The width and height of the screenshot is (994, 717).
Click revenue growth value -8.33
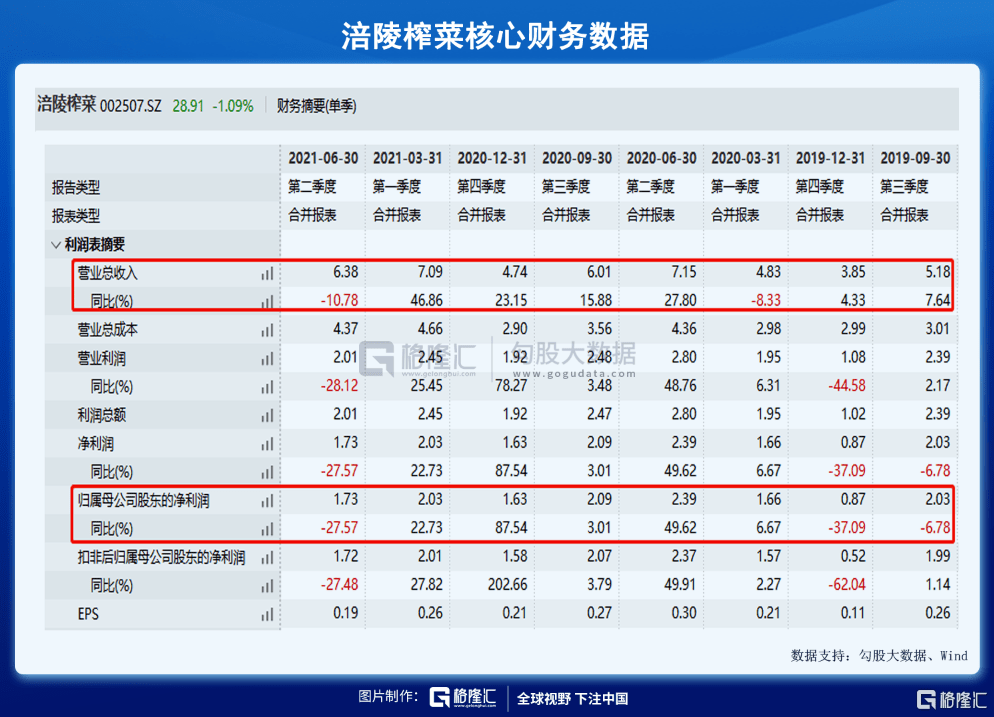[765, 300]
